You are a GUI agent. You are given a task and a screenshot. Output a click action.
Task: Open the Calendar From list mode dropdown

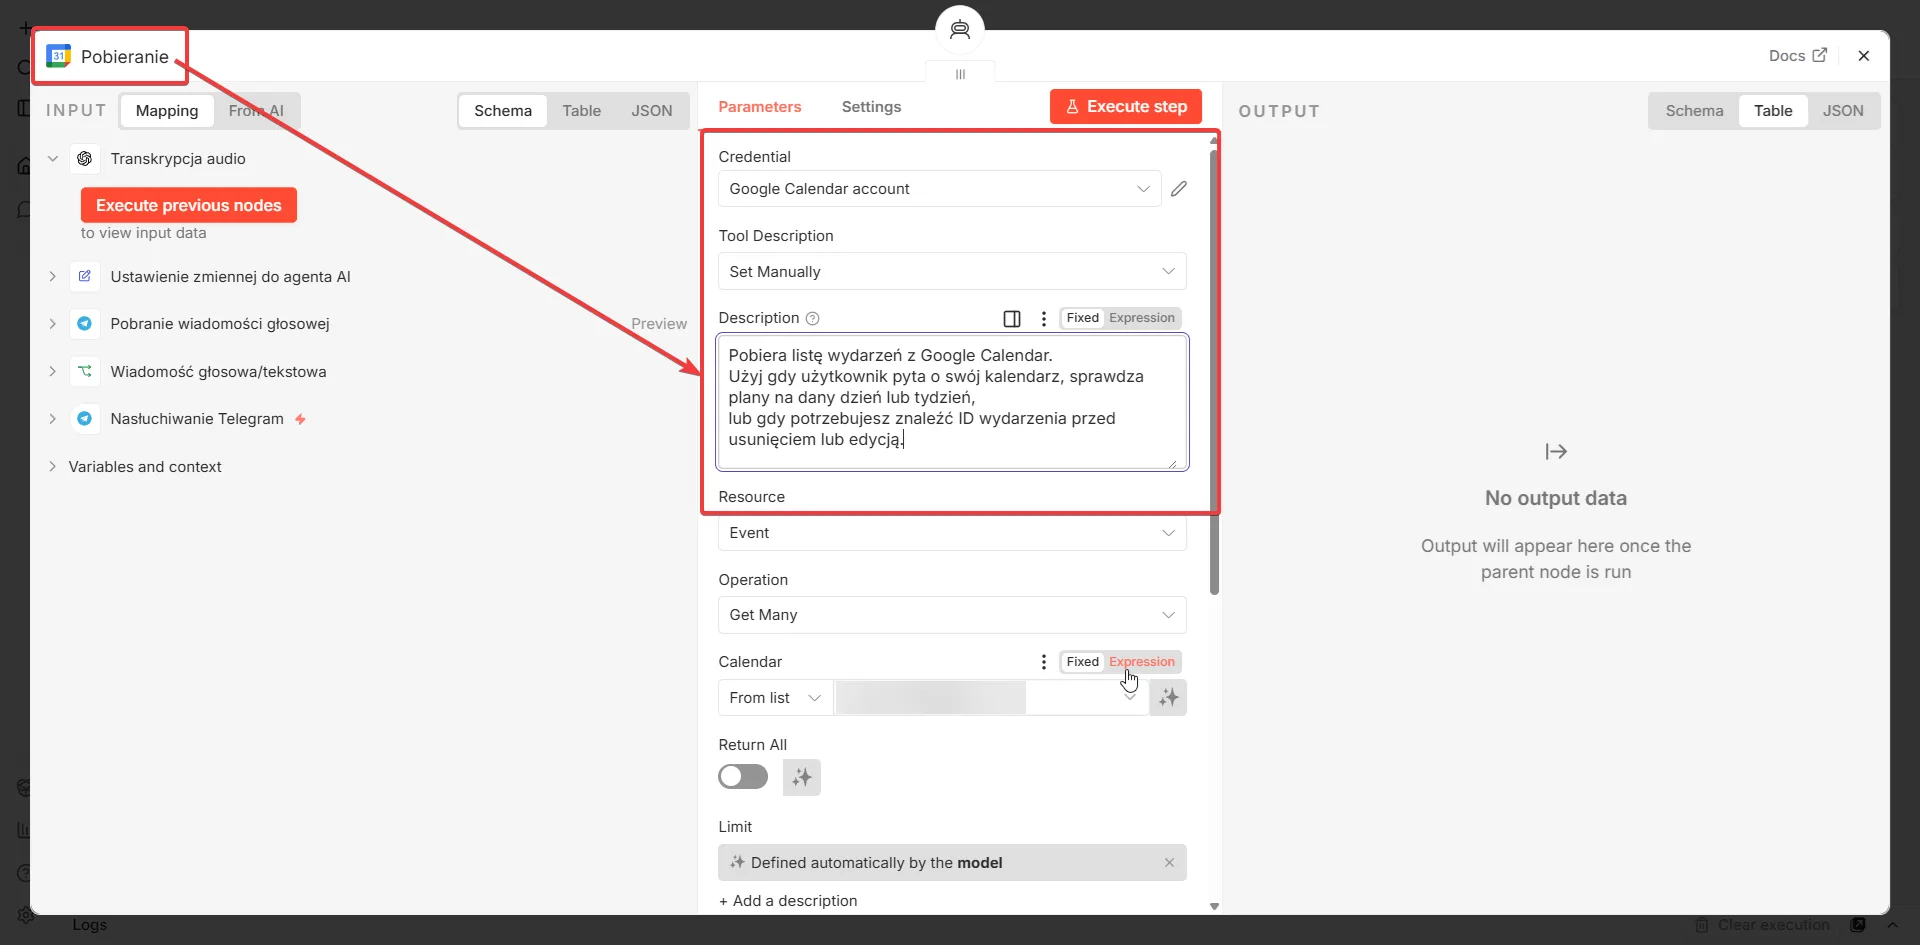(x=775, y=698)
